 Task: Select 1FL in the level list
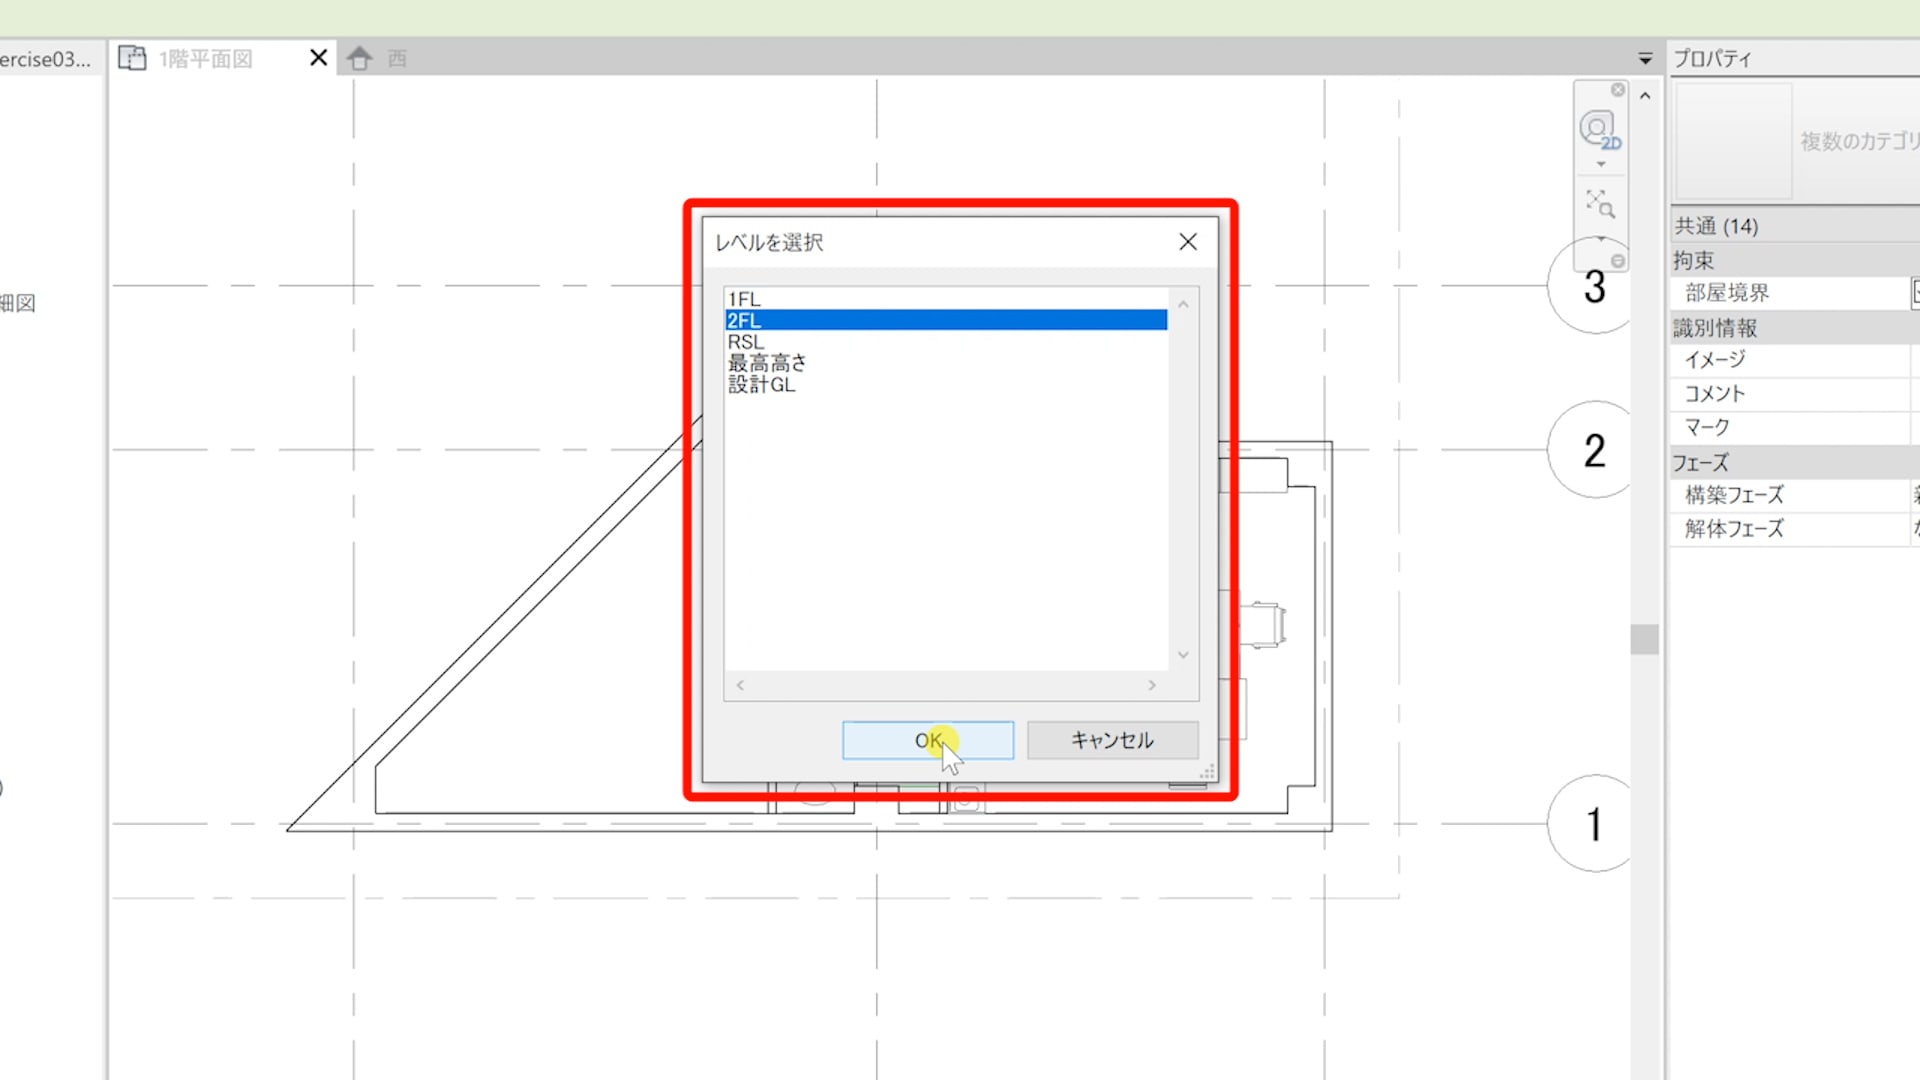click(x=745, y=299)
